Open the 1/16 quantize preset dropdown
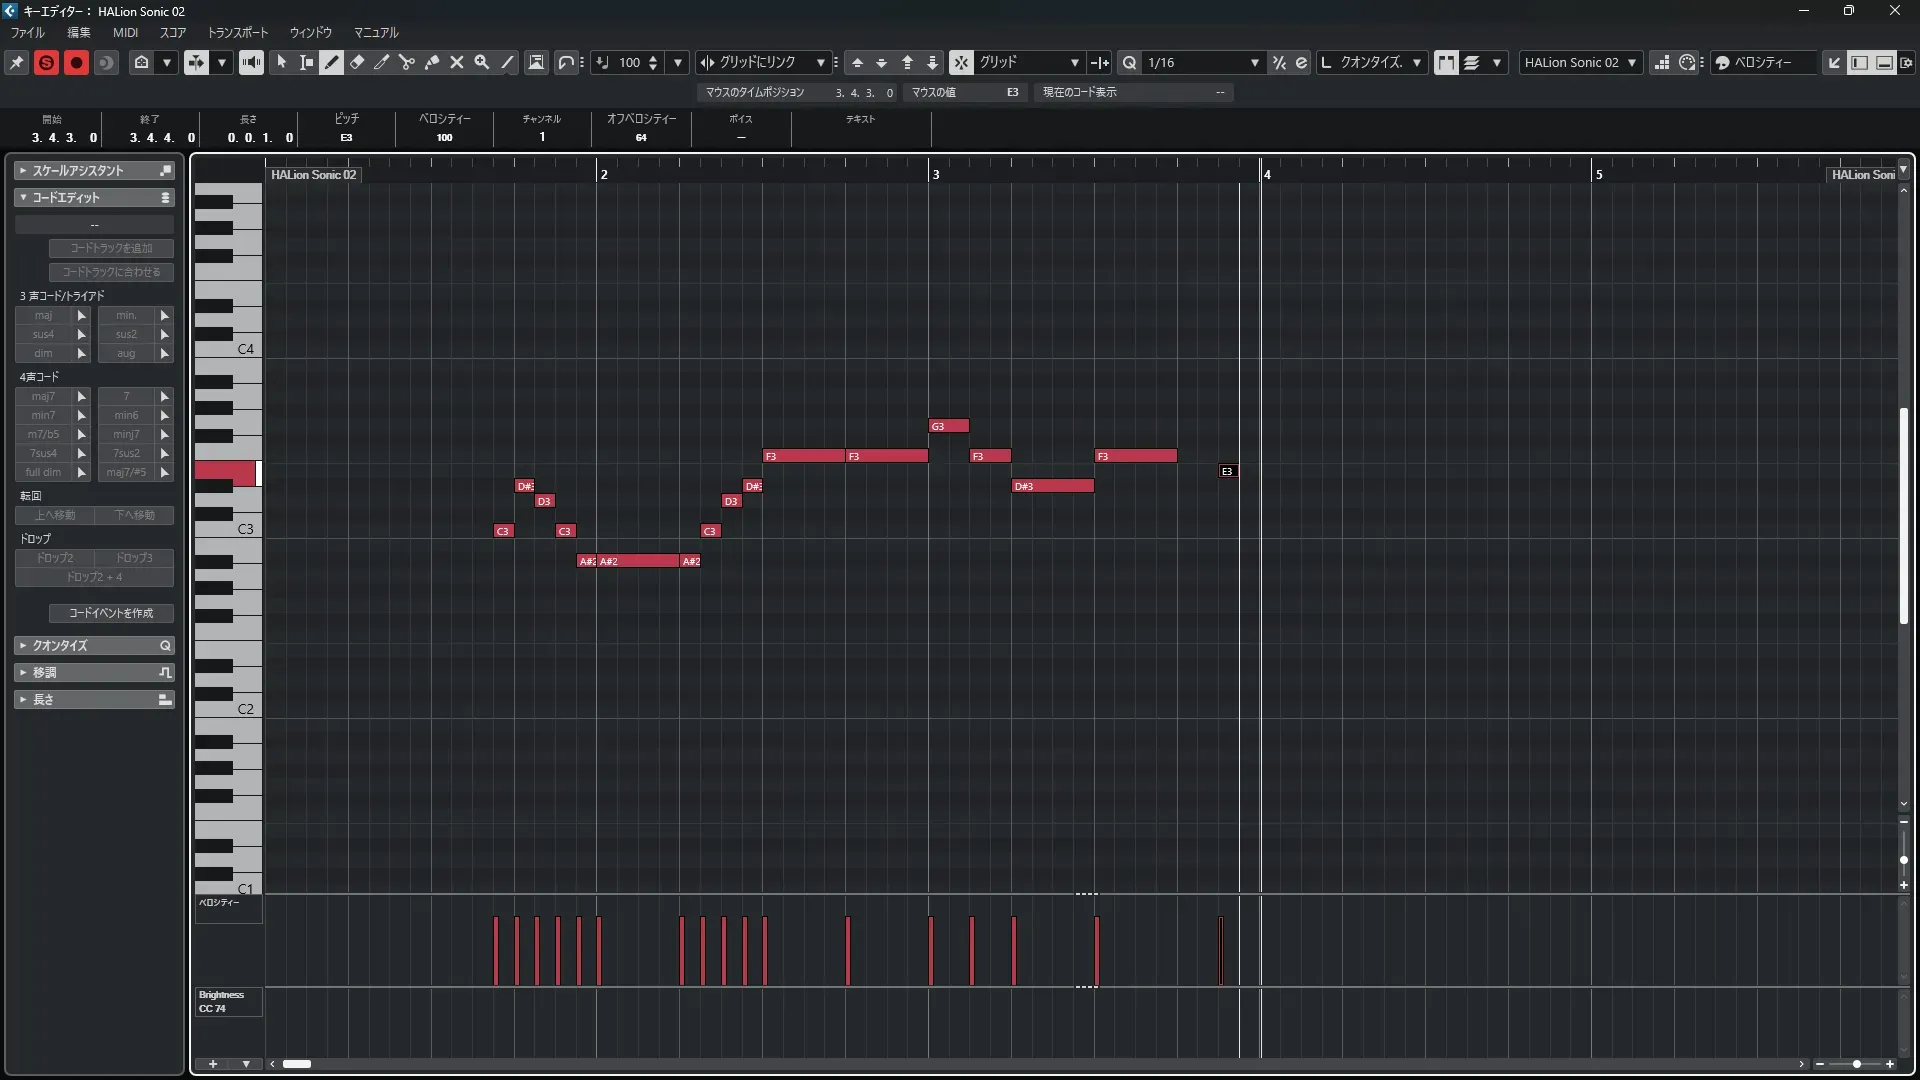The width and height of the screenshot is (1920, 1080). [x=1254, y=62]
